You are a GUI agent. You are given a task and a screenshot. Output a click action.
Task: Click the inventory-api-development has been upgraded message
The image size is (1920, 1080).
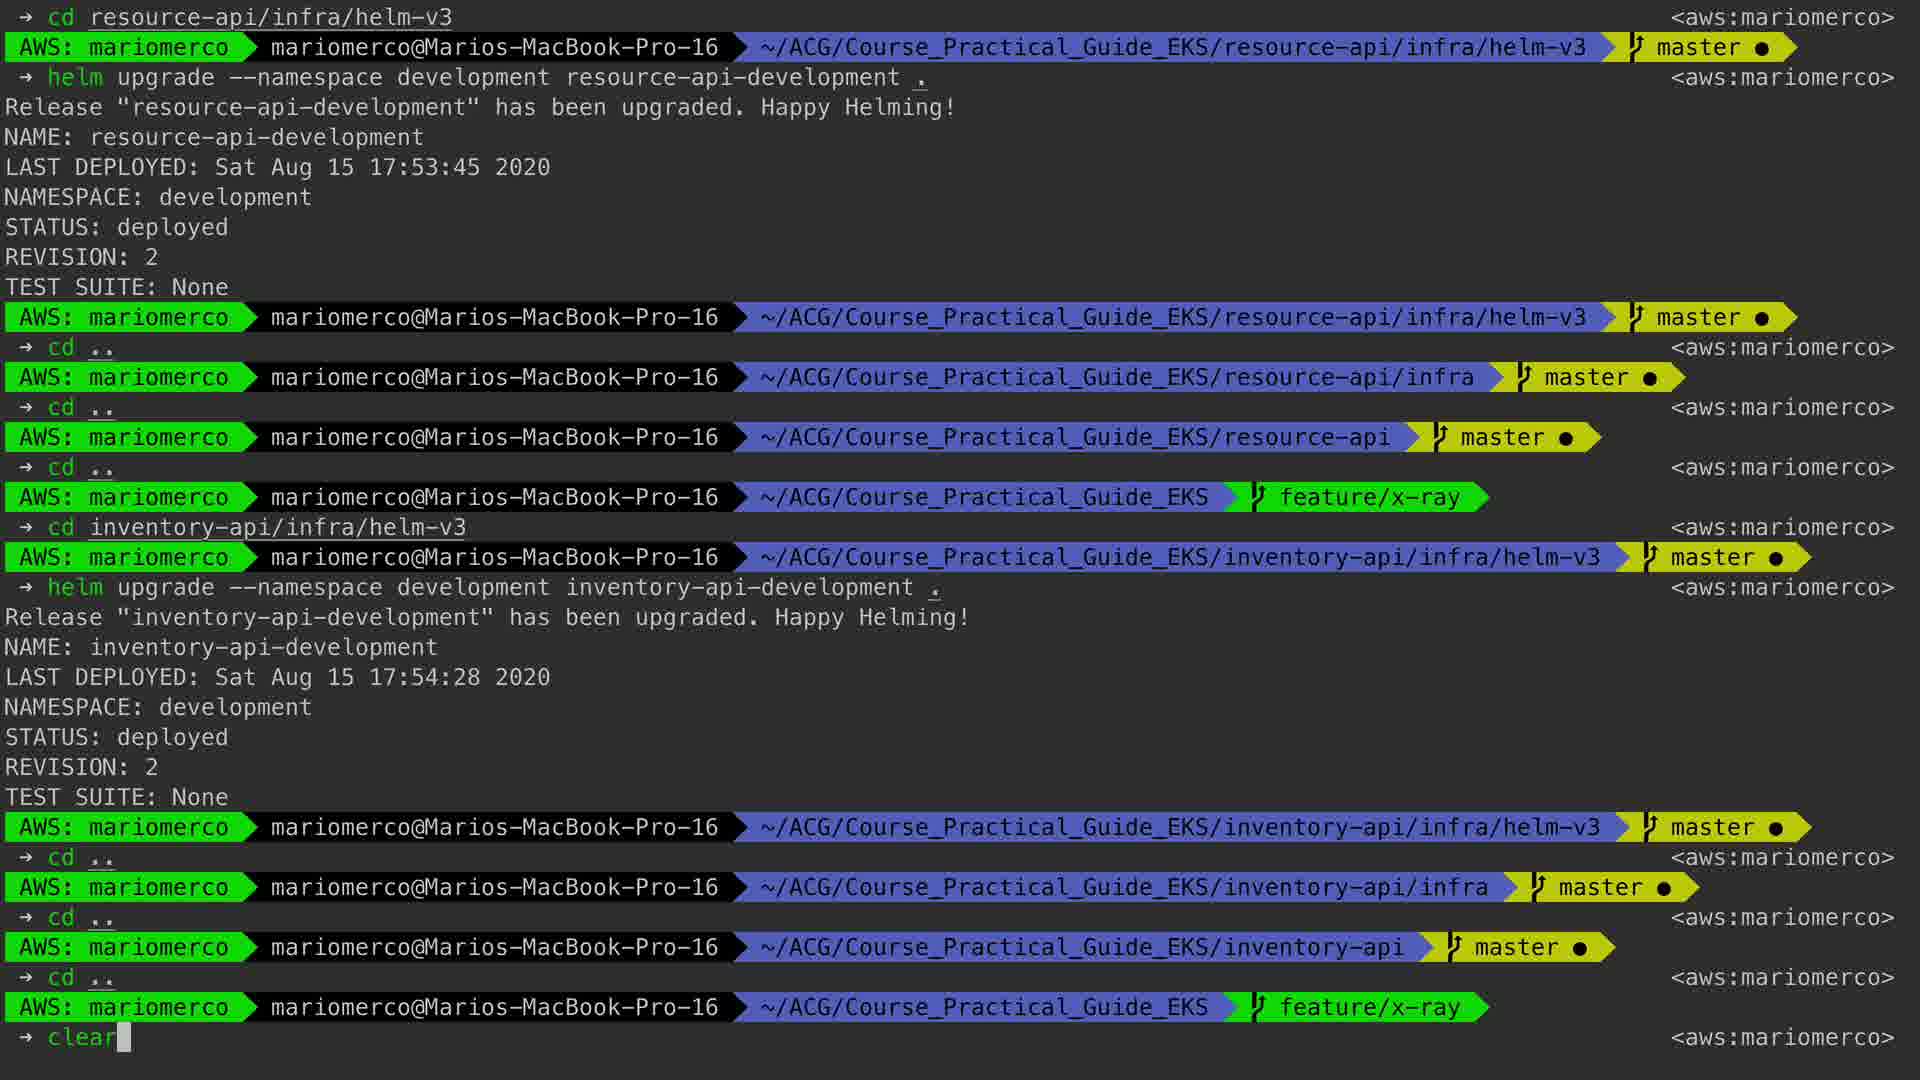(x=486, y=617)
